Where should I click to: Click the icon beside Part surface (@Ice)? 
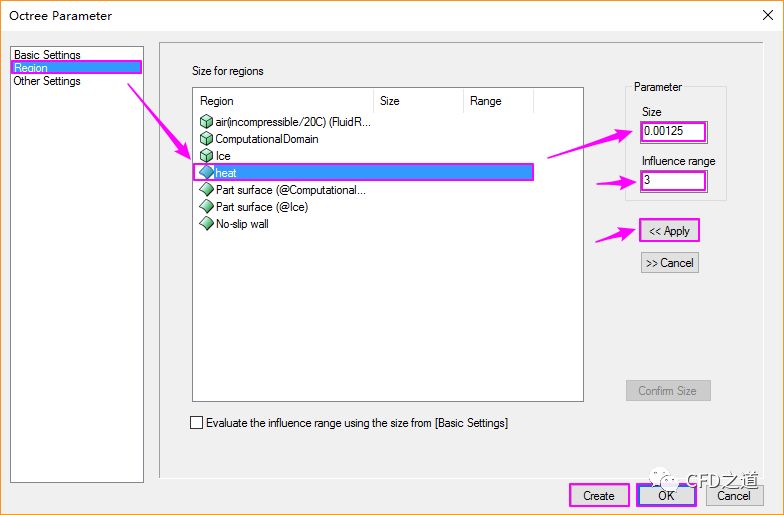[206, 206]
